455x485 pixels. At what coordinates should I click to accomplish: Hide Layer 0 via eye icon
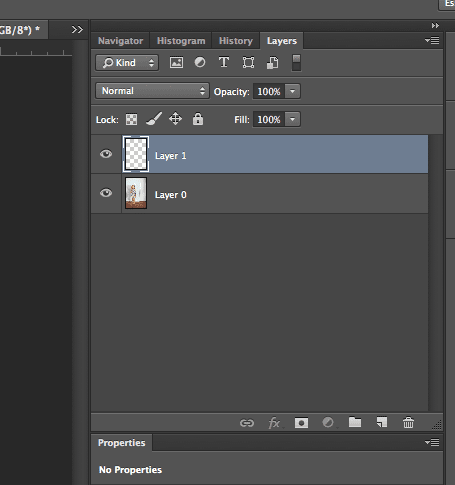[x=106, y=193]
